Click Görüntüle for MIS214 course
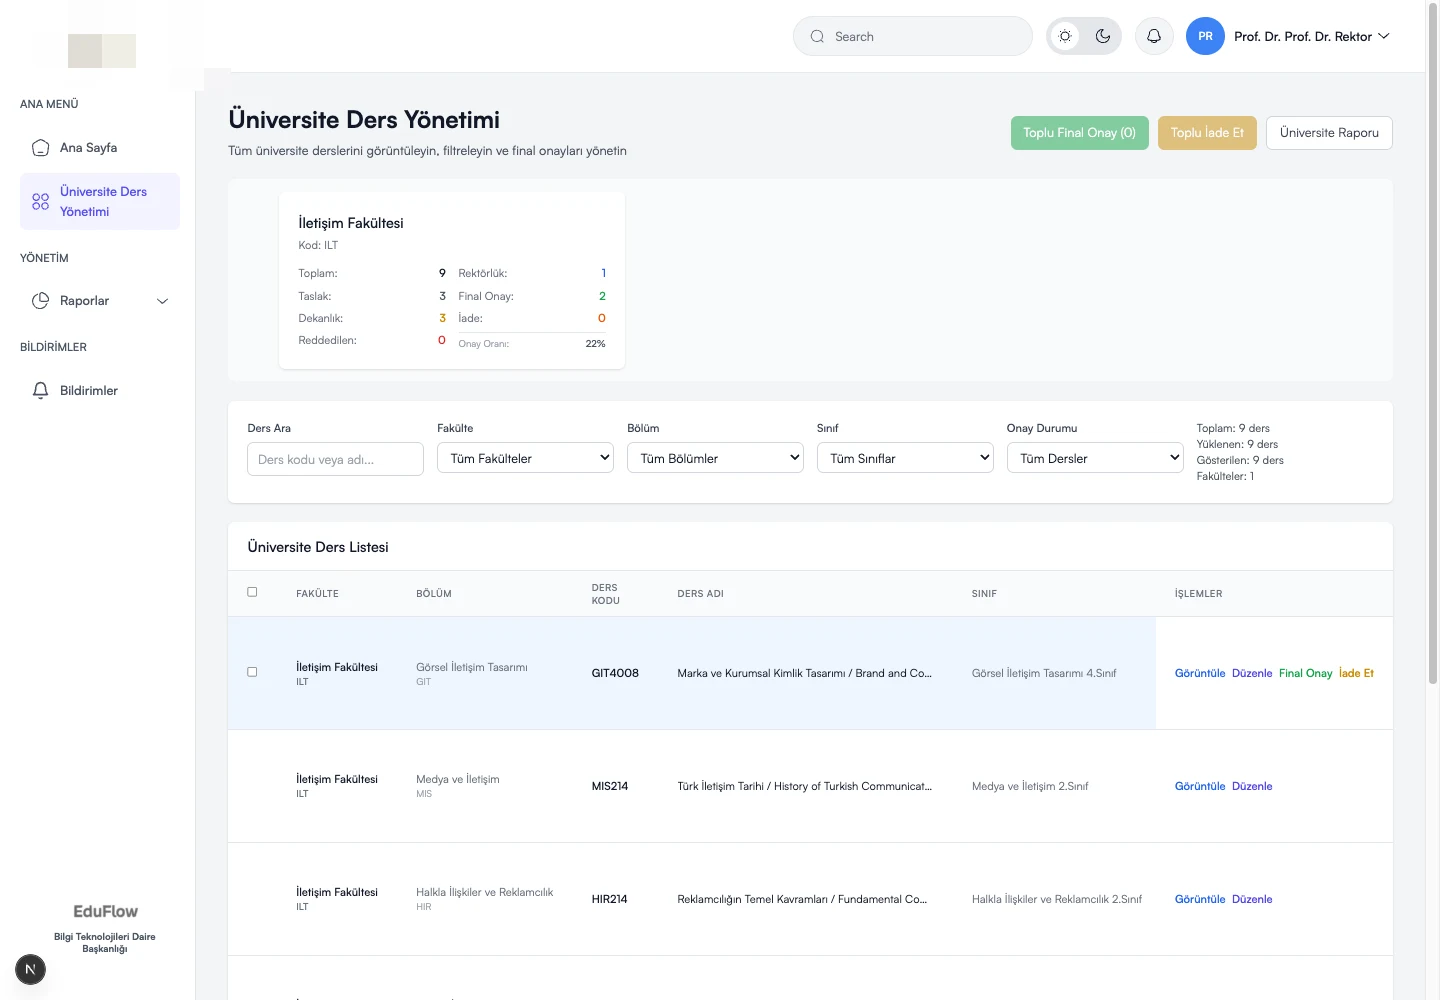 click(1200, 786)
